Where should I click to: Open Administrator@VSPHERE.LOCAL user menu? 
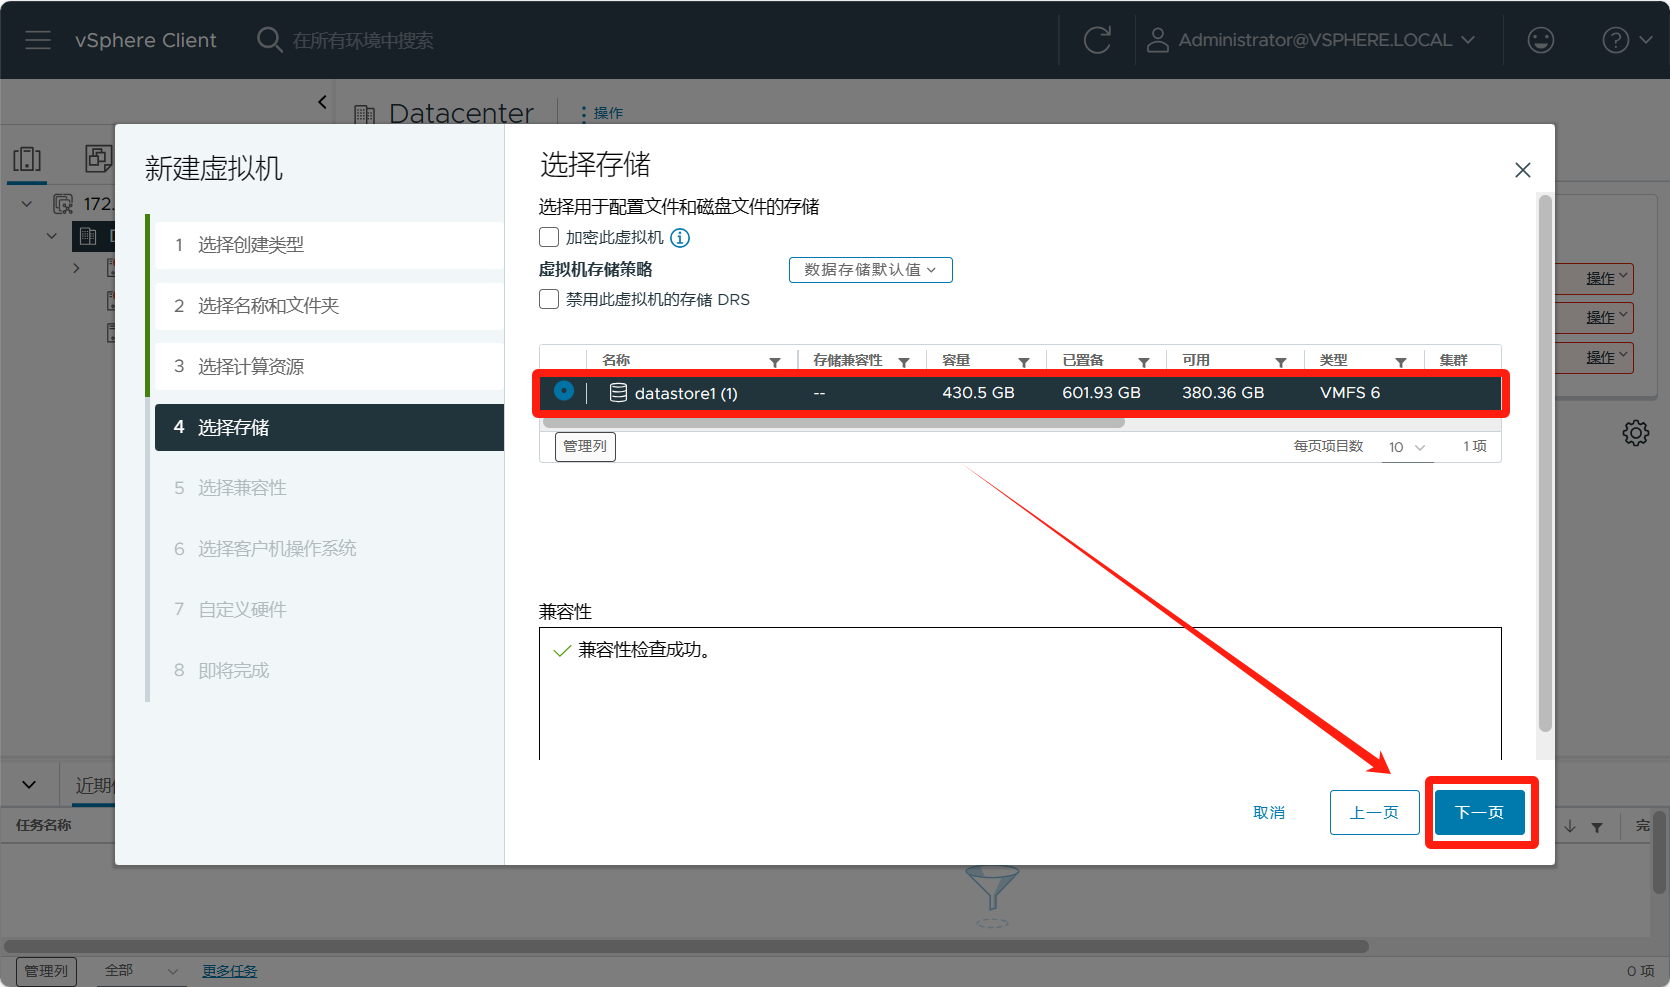1312,40
